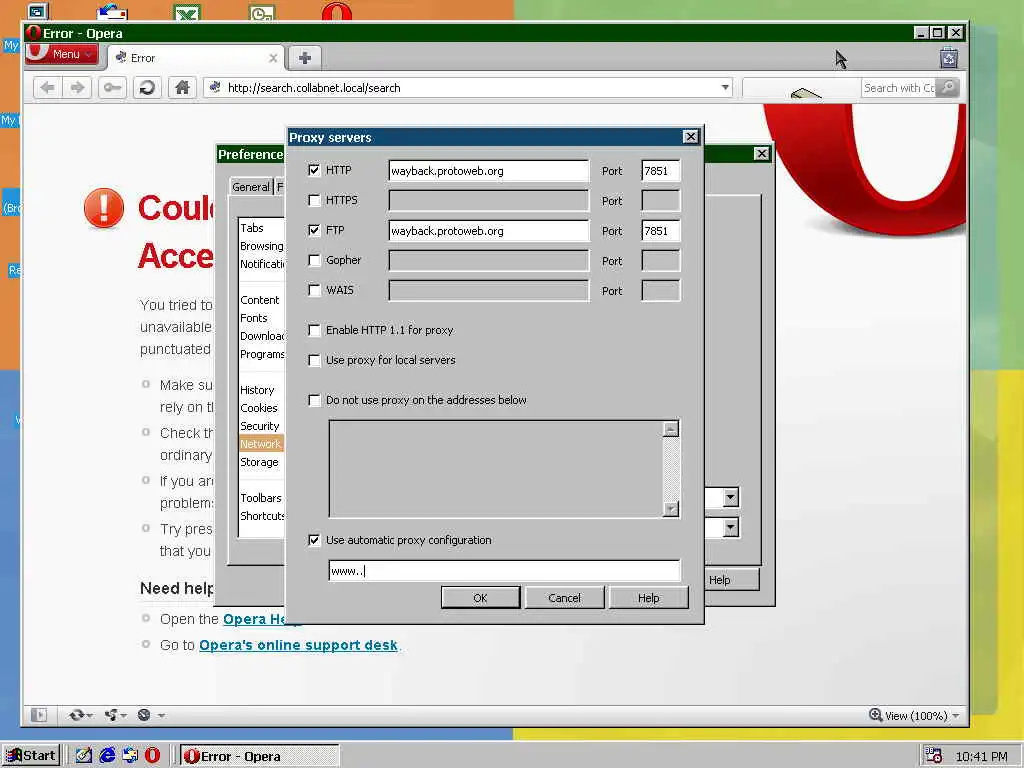
Task: Enable the HTTPS proxy checkbox
Action: click(314, 200)
